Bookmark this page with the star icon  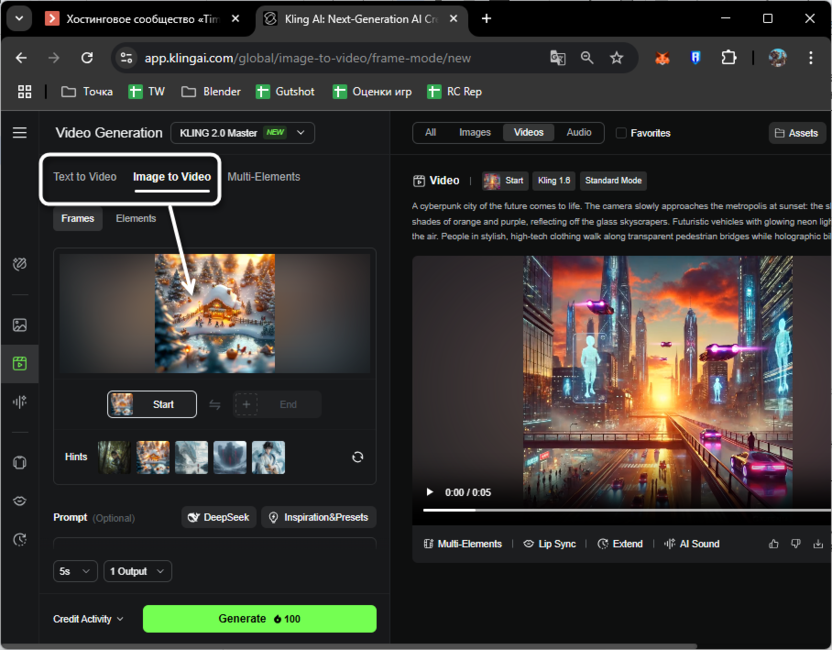click(616, 58)
